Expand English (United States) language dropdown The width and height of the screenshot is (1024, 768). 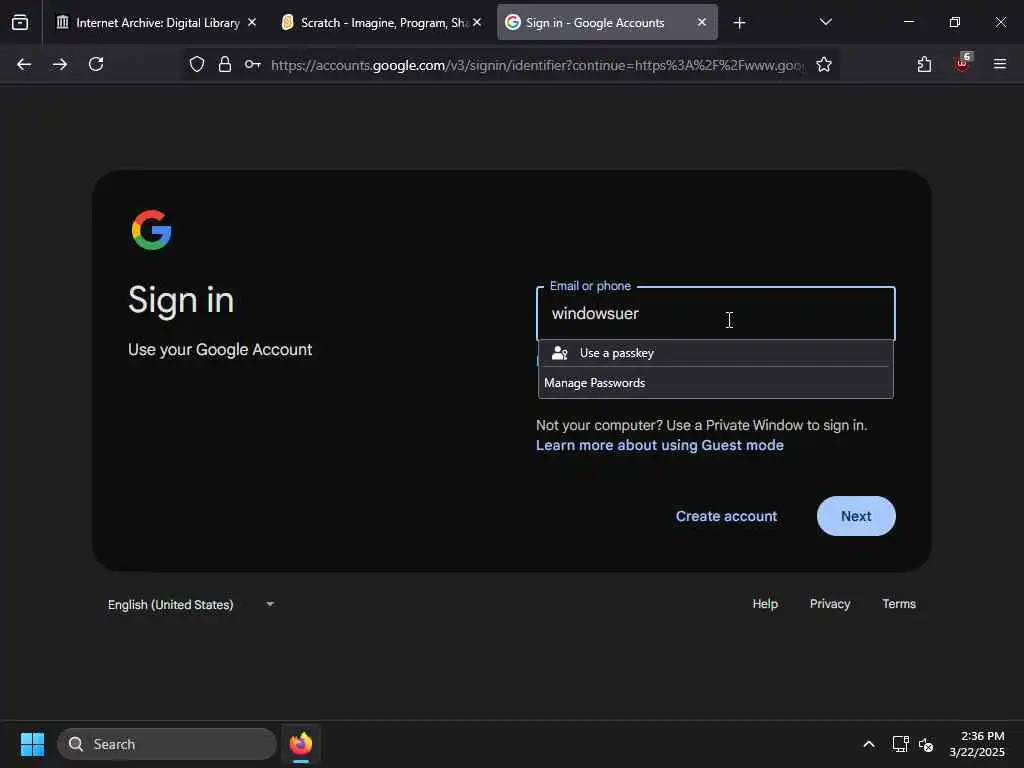[191, 605]
